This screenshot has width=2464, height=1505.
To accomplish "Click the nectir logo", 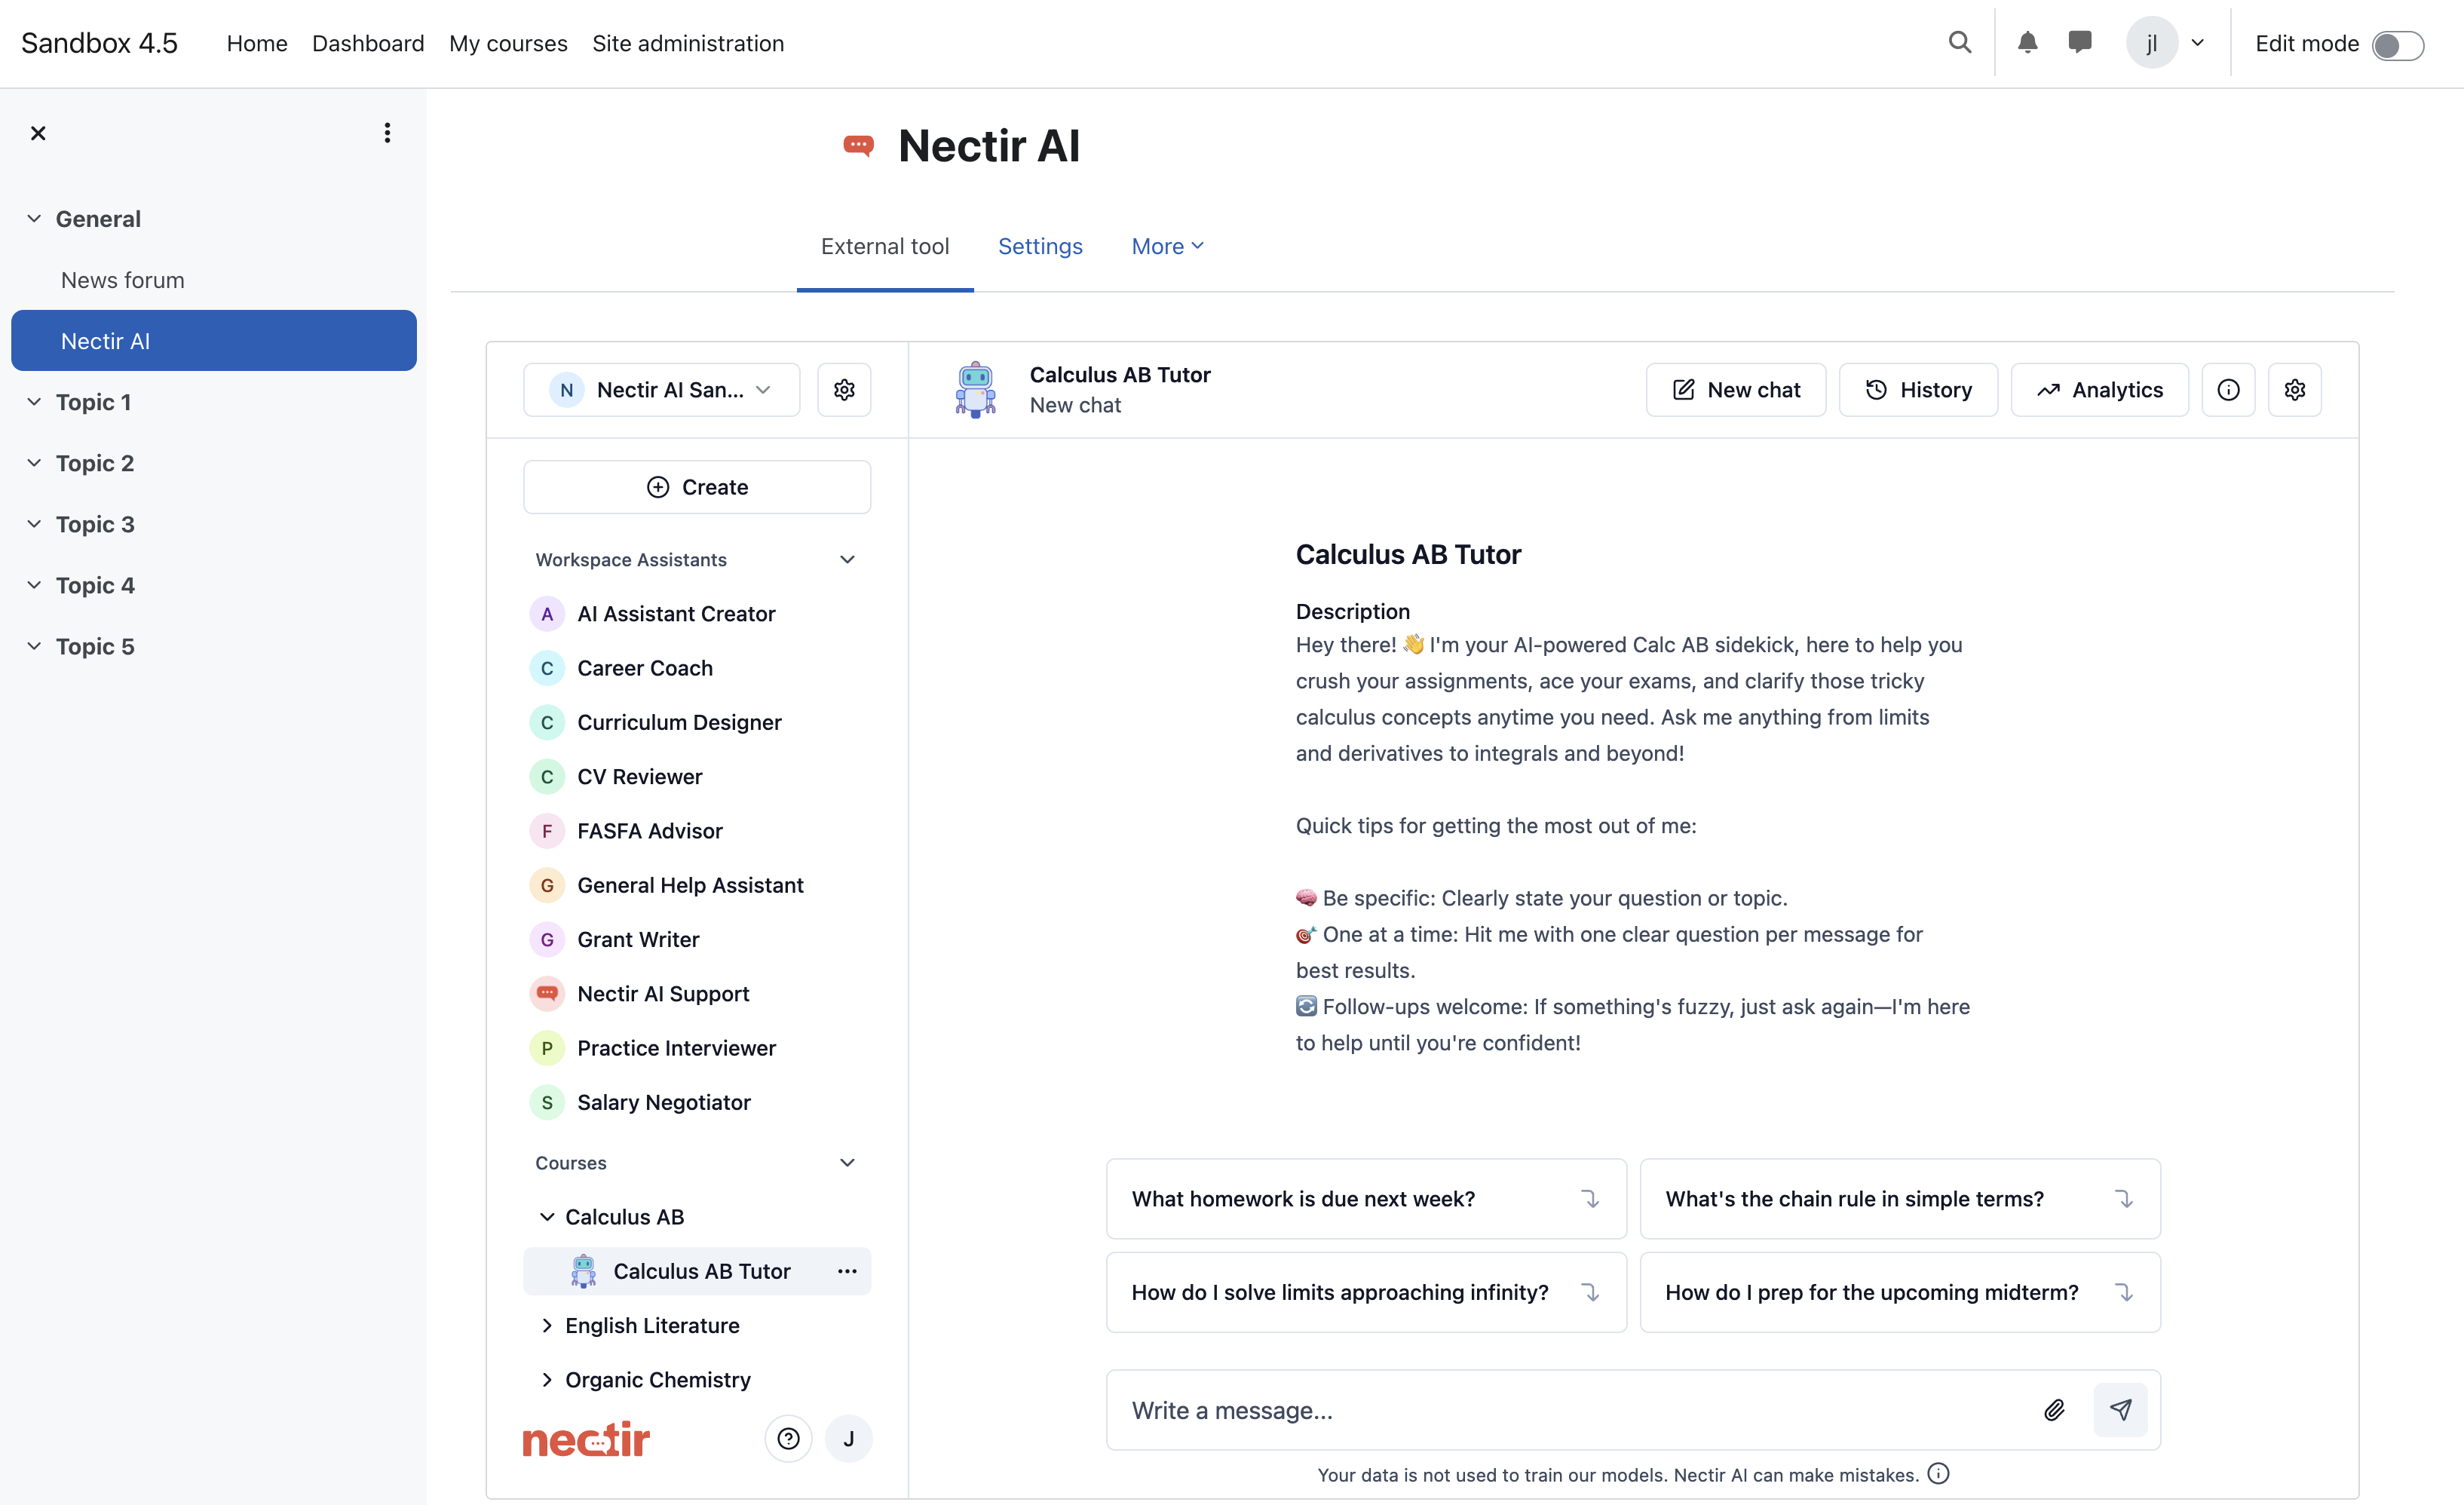I will [586, 1439].
